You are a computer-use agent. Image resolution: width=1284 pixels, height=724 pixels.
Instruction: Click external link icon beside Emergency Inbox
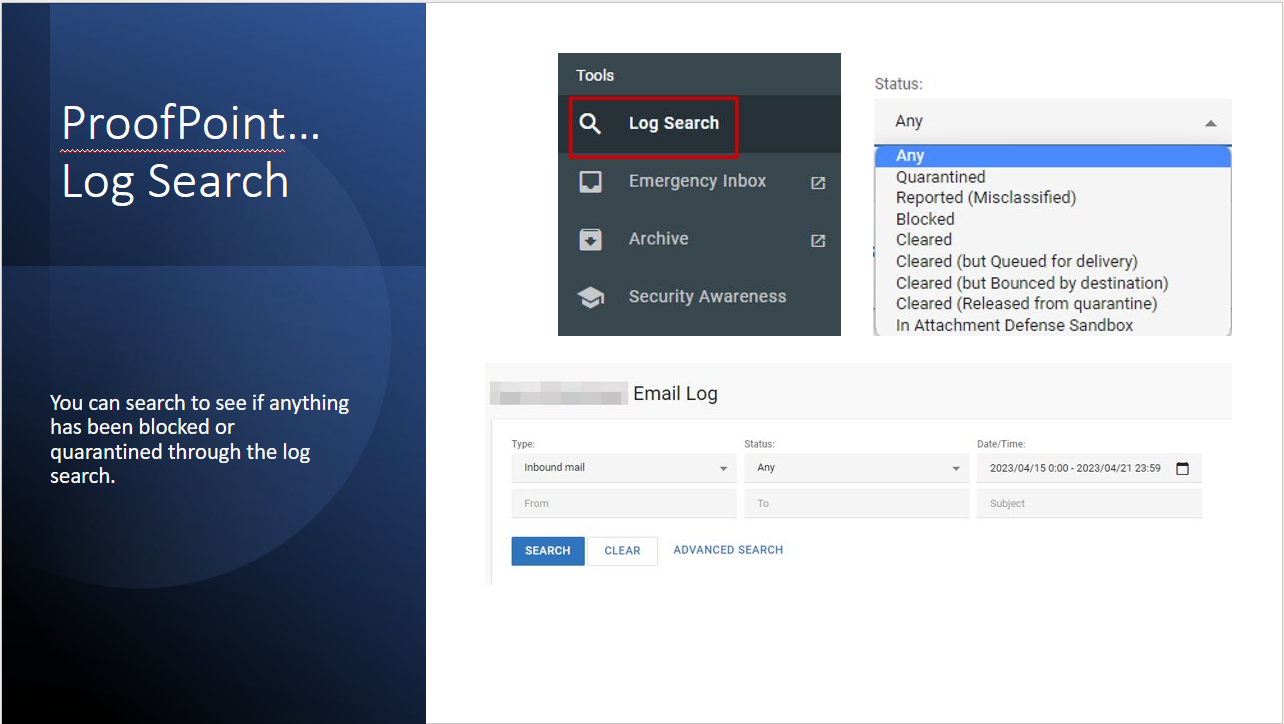[818, 183]
